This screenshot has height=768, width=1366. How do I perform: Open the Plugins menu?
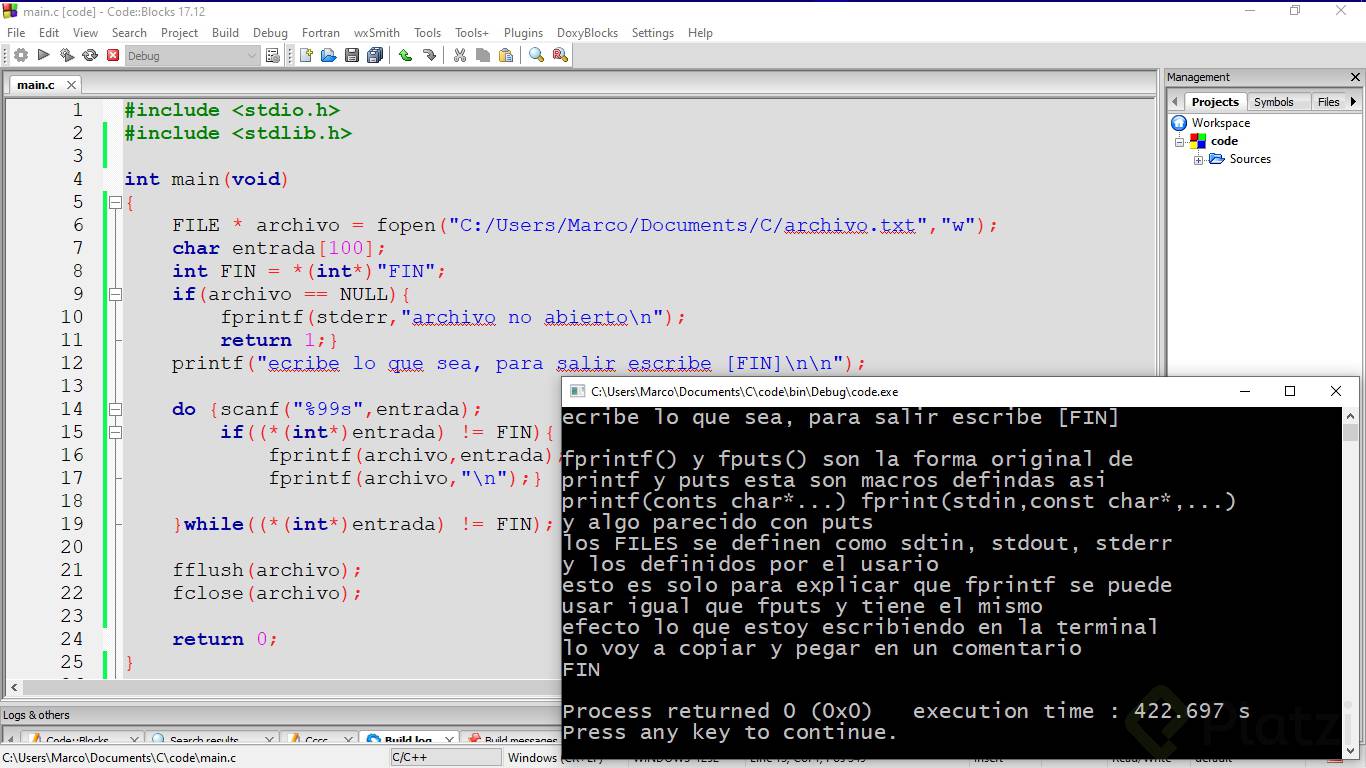point(523,33)
